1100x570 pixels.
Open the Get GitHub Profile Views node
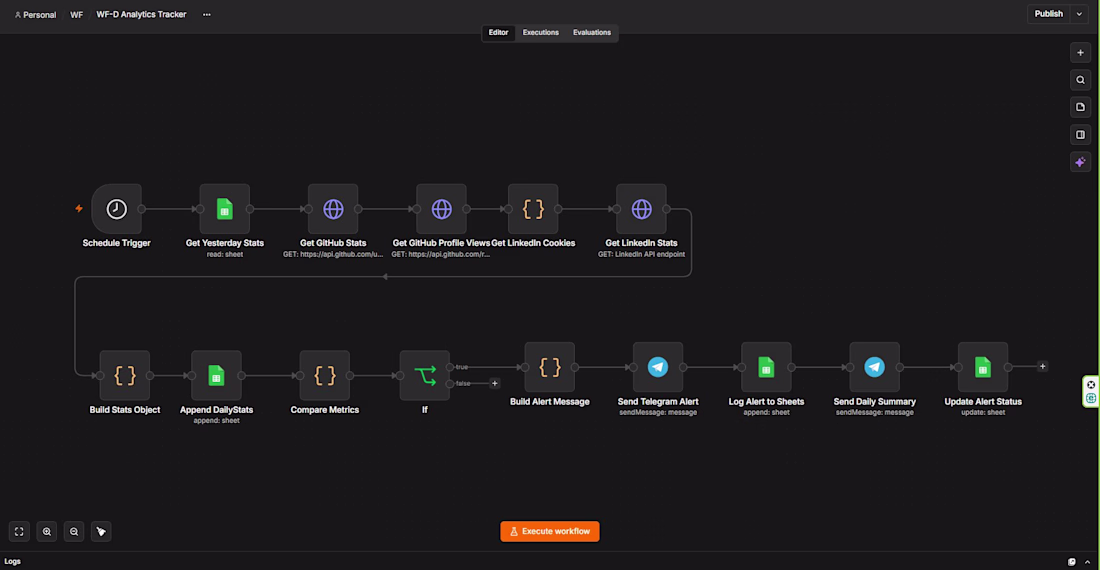[x=441, y=209]
